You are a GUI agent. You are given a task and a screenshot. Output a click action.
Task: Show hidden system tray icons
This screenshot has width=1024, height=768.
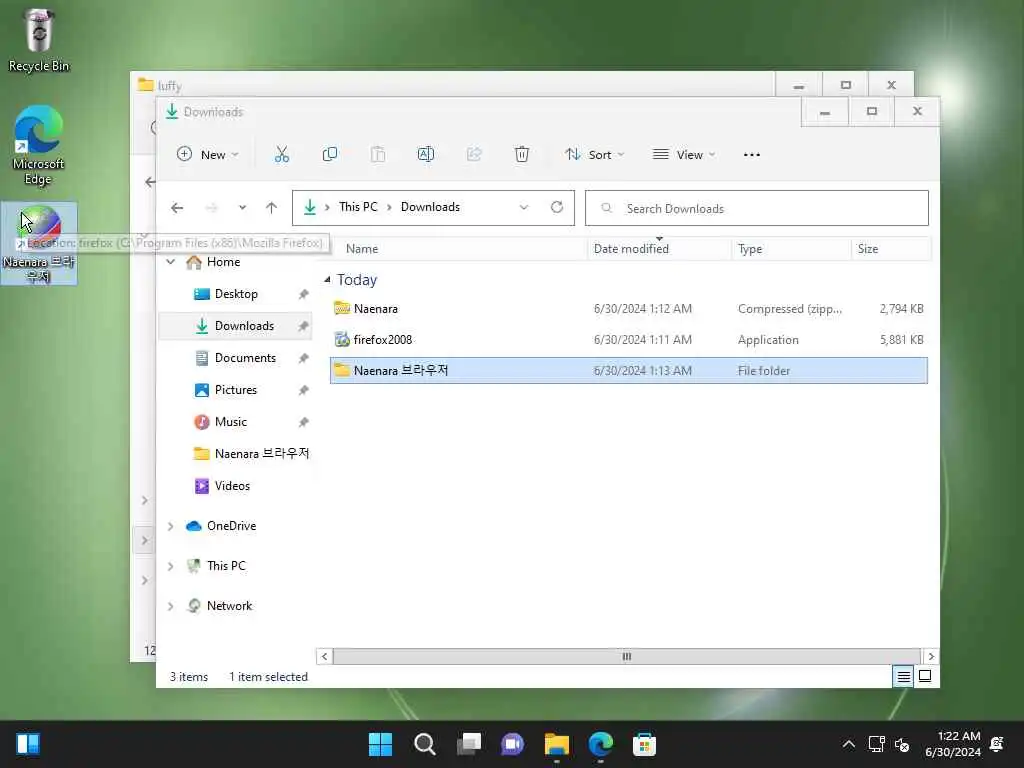(x=848, y=744)
